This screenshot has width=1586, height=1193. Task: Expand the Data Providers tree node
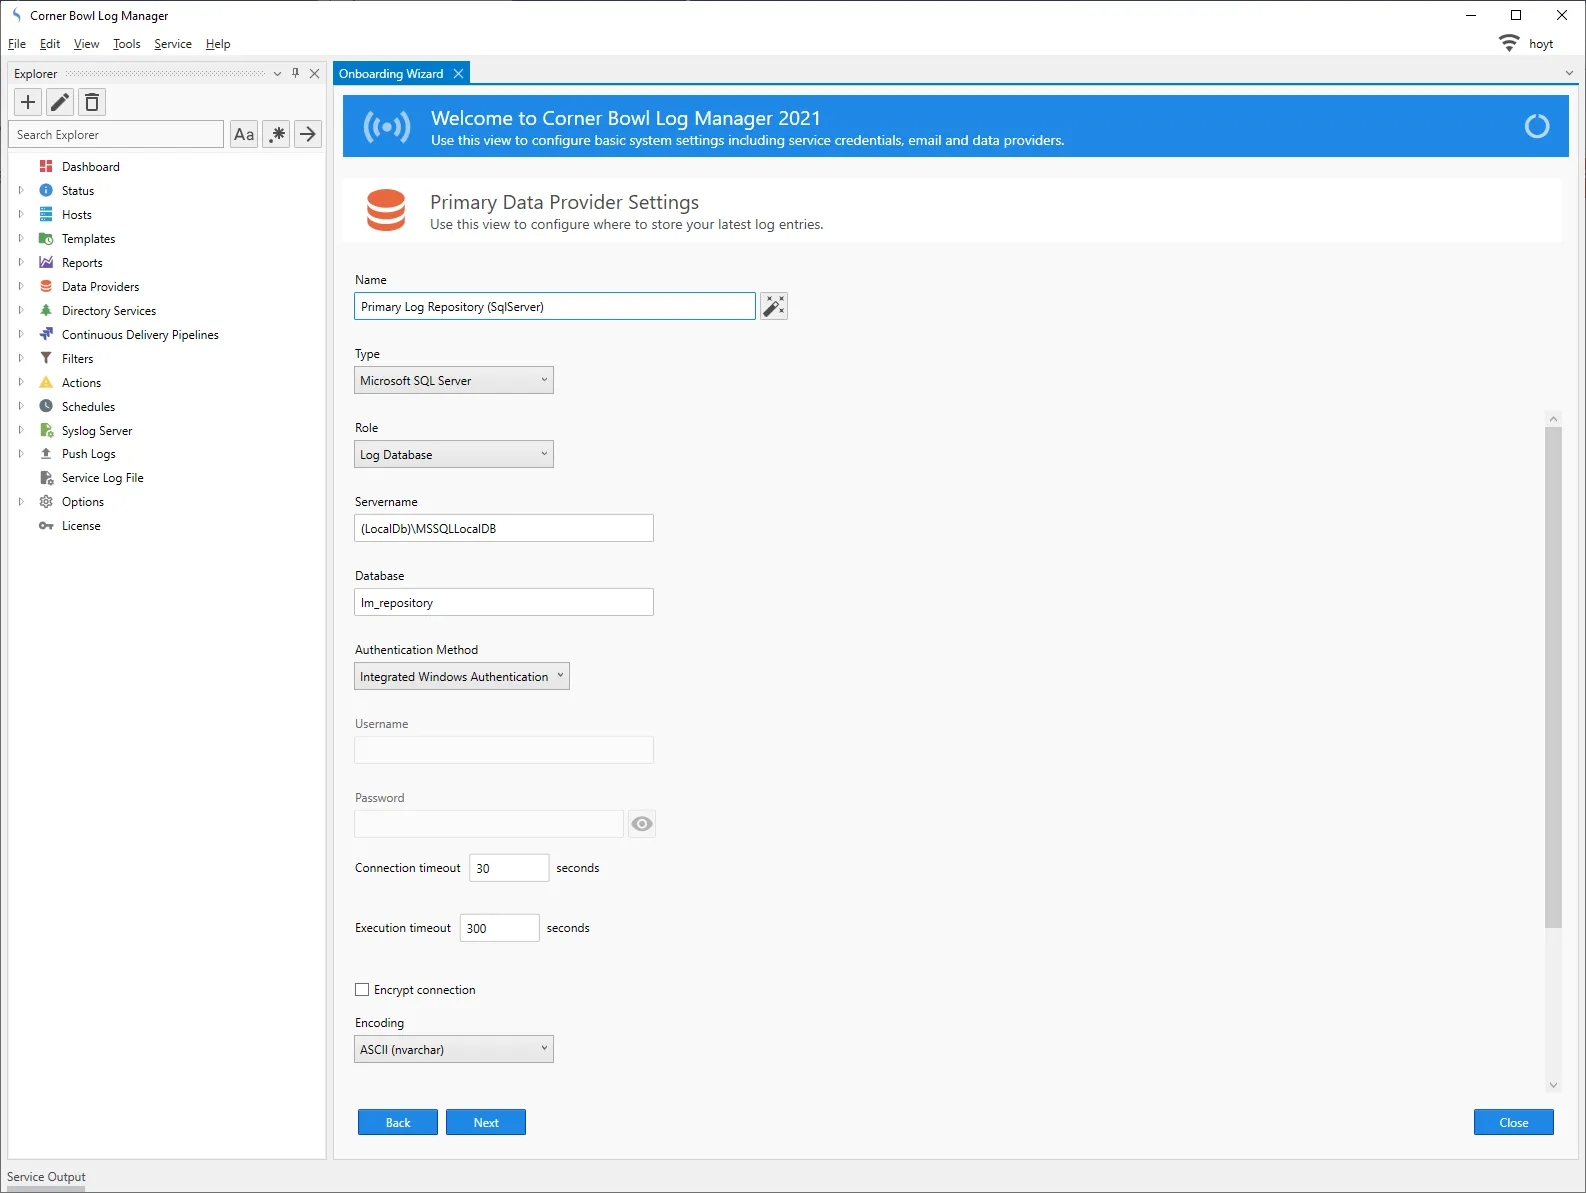point(21,287)
